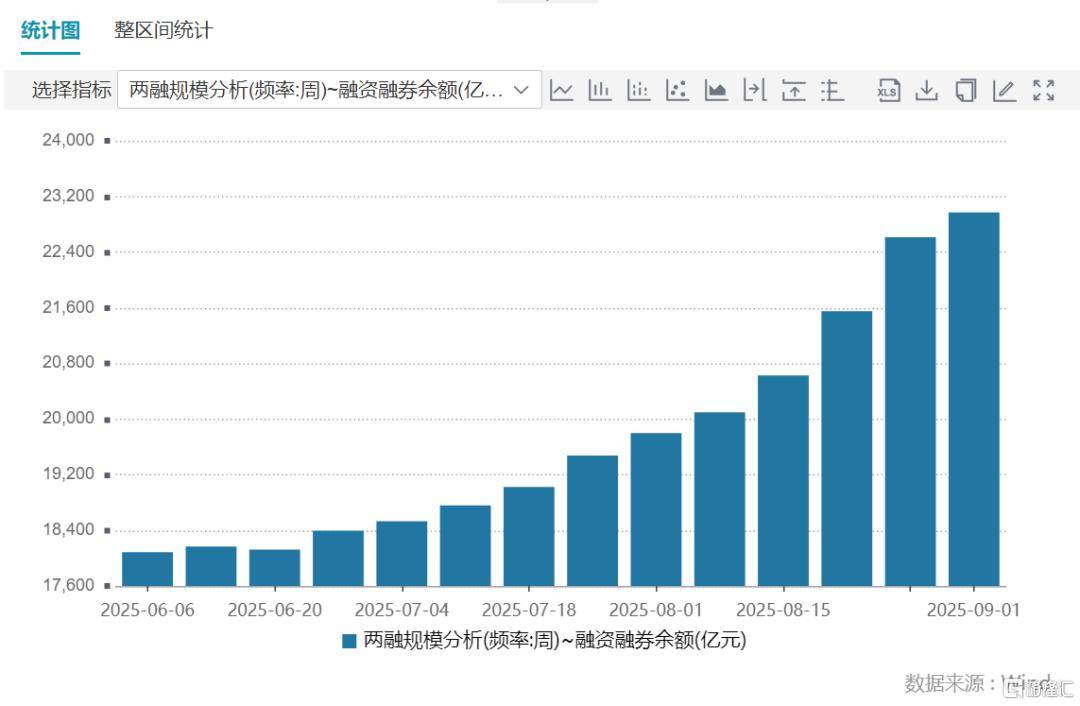
Task: Open the chart edit annotation tool
Action: pyautogui.click(x=1004, y=90)
